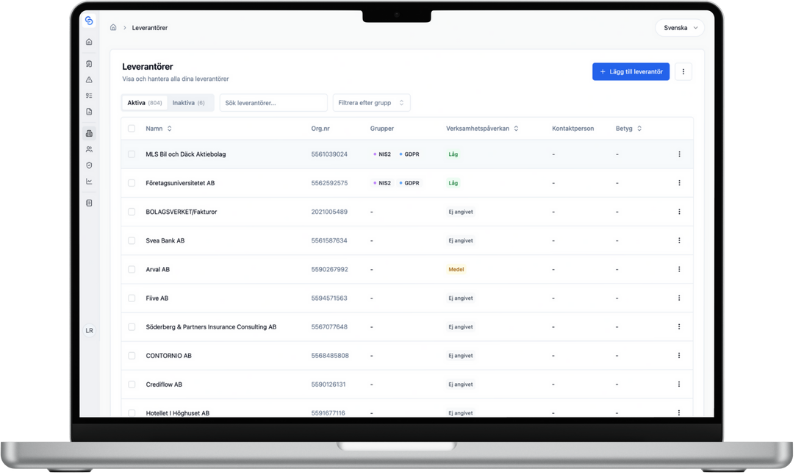This screenshot has width=794, height=473.
Task: Open the Svea Bank AB supplier
Action: pyautogui.click(x=165, y=241)
